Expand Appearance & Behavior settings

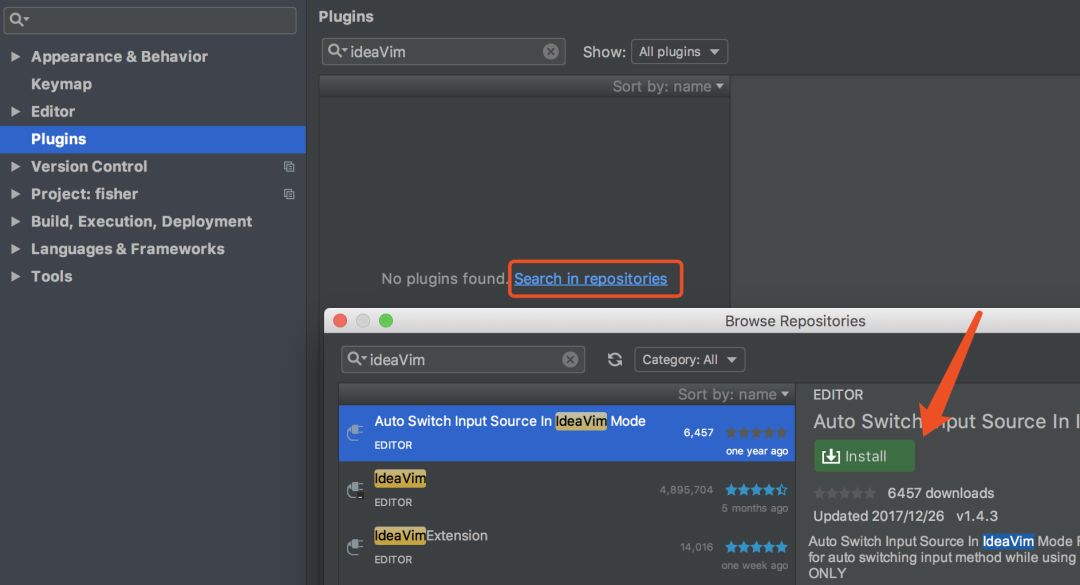coord(15,57)
